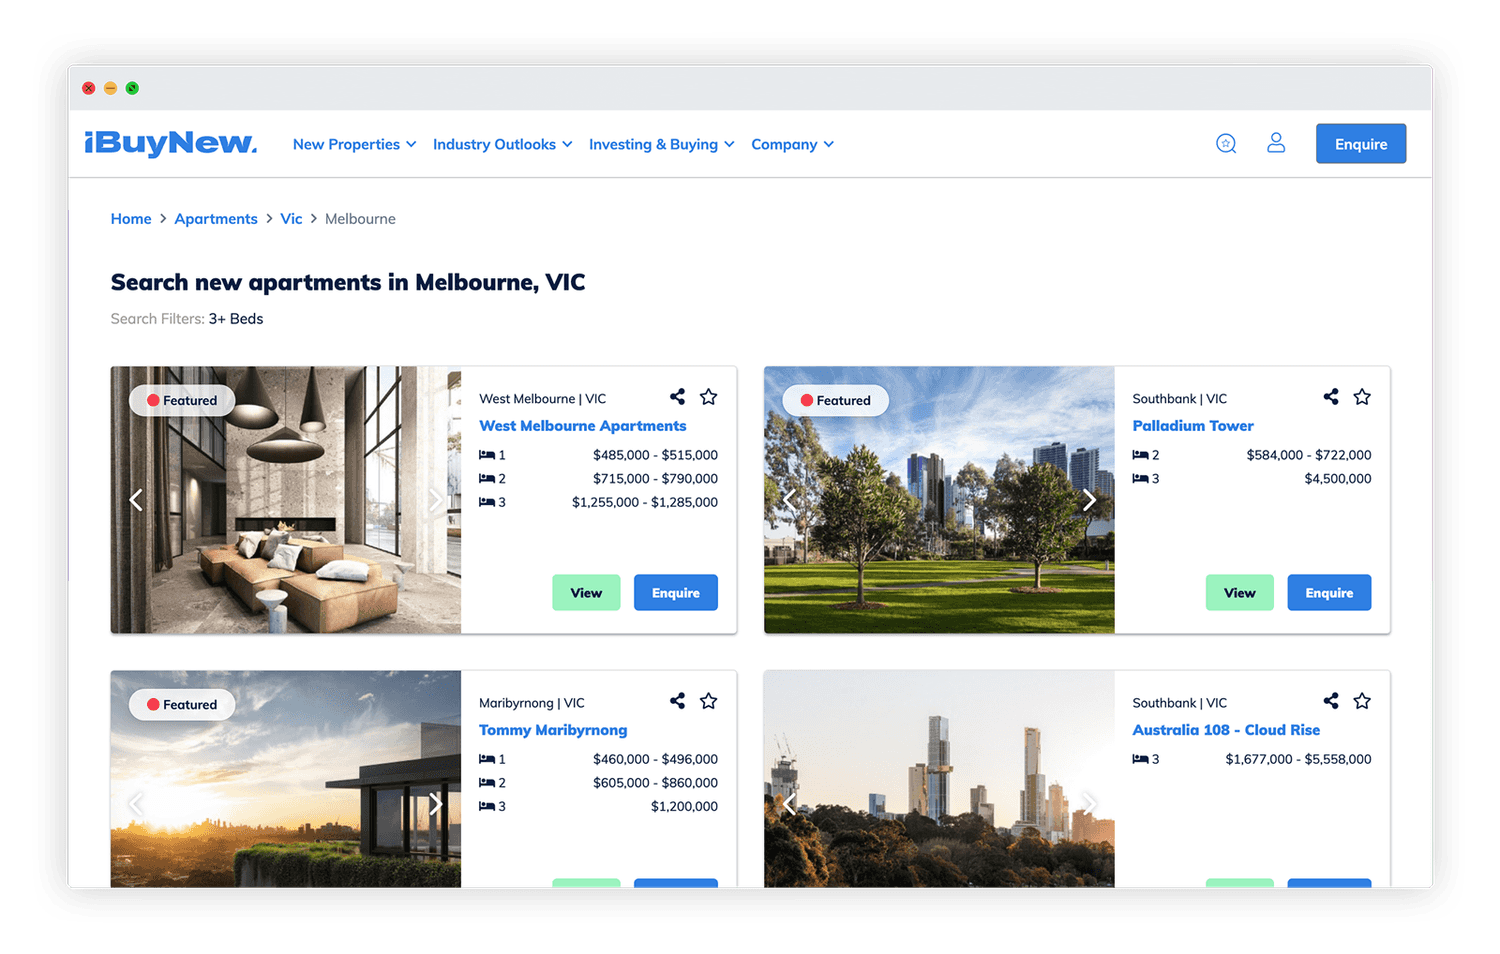Click Featured badge on Tommy Maribyrnong
The image size is (1500, 954).
182,704
